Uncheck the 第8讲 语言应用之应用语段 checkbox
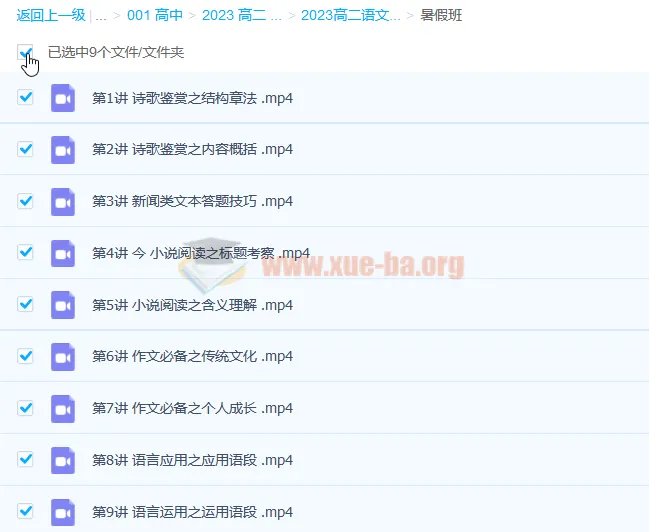Screen dimensions: 649x532 click(25, 459)
